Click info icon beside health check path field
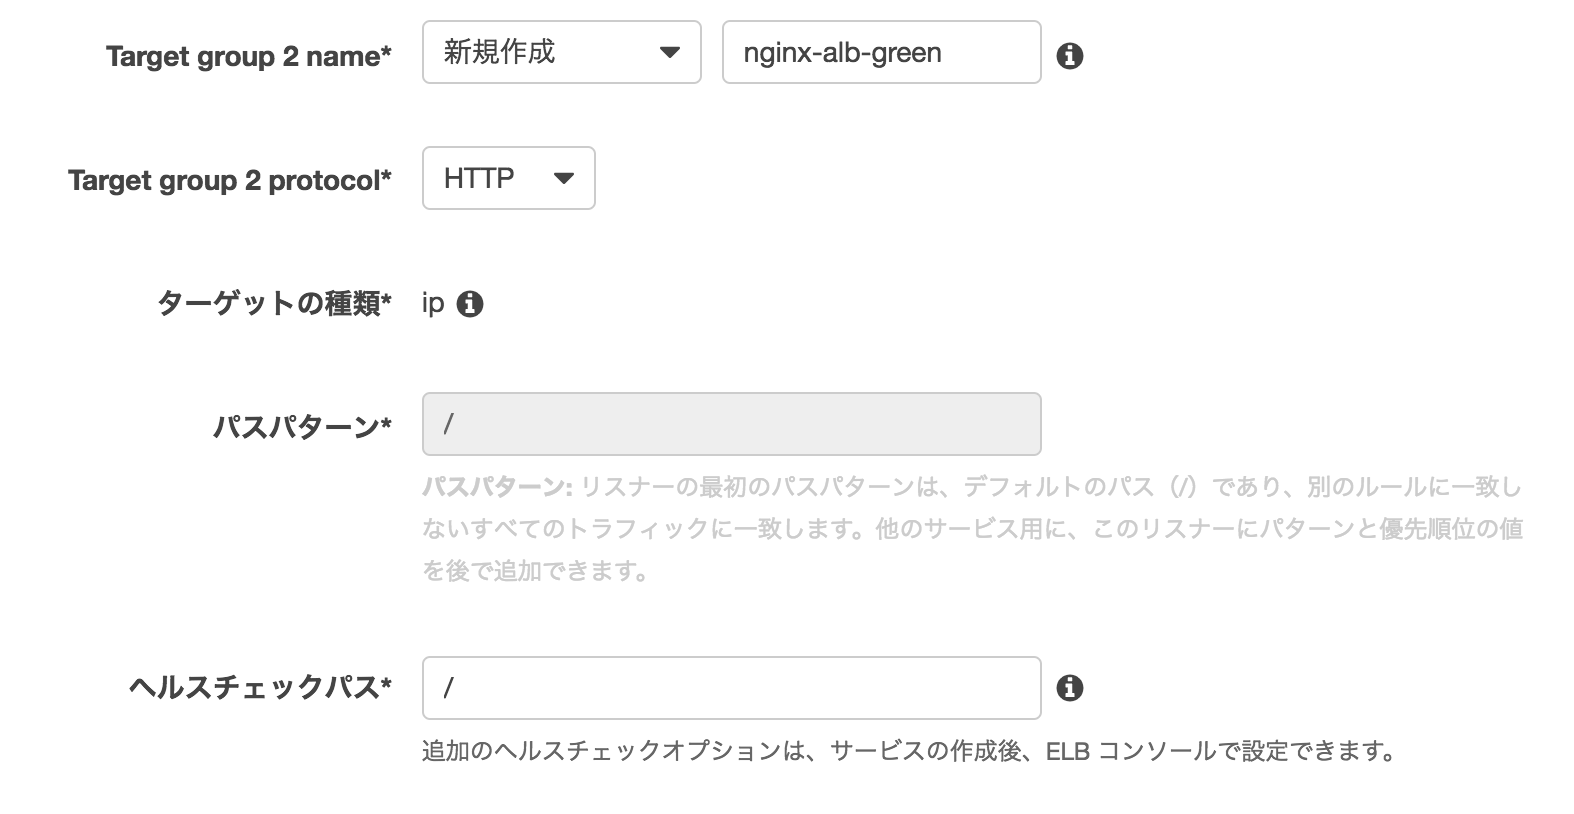This screenshot has height=814, width=1574. click(1070, 688)
